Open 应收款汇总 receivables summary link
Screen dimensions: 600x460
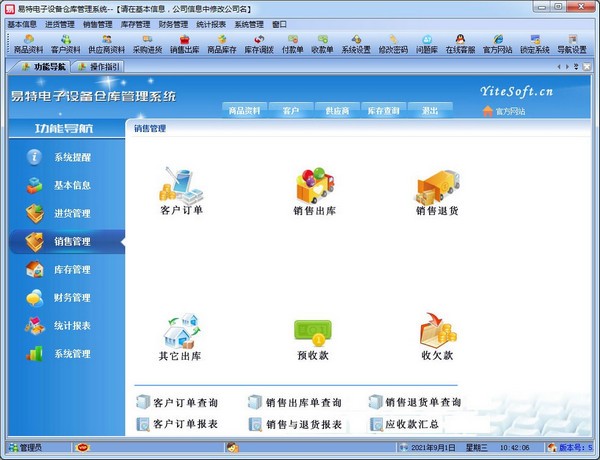click(x=411, y=425)
